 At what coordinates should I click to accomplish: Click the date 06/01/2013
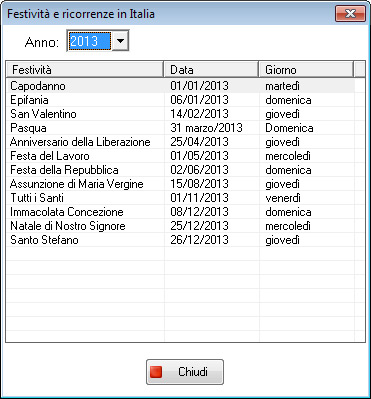pos(199,100)
